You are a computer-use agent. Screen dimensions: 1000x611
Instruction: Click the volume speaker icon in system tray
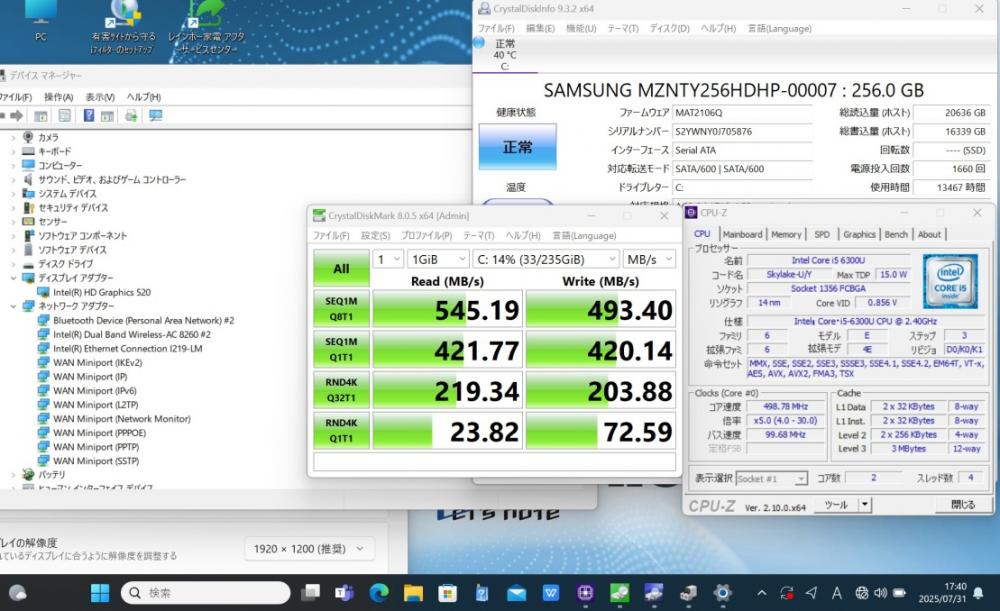click(881, 593)
